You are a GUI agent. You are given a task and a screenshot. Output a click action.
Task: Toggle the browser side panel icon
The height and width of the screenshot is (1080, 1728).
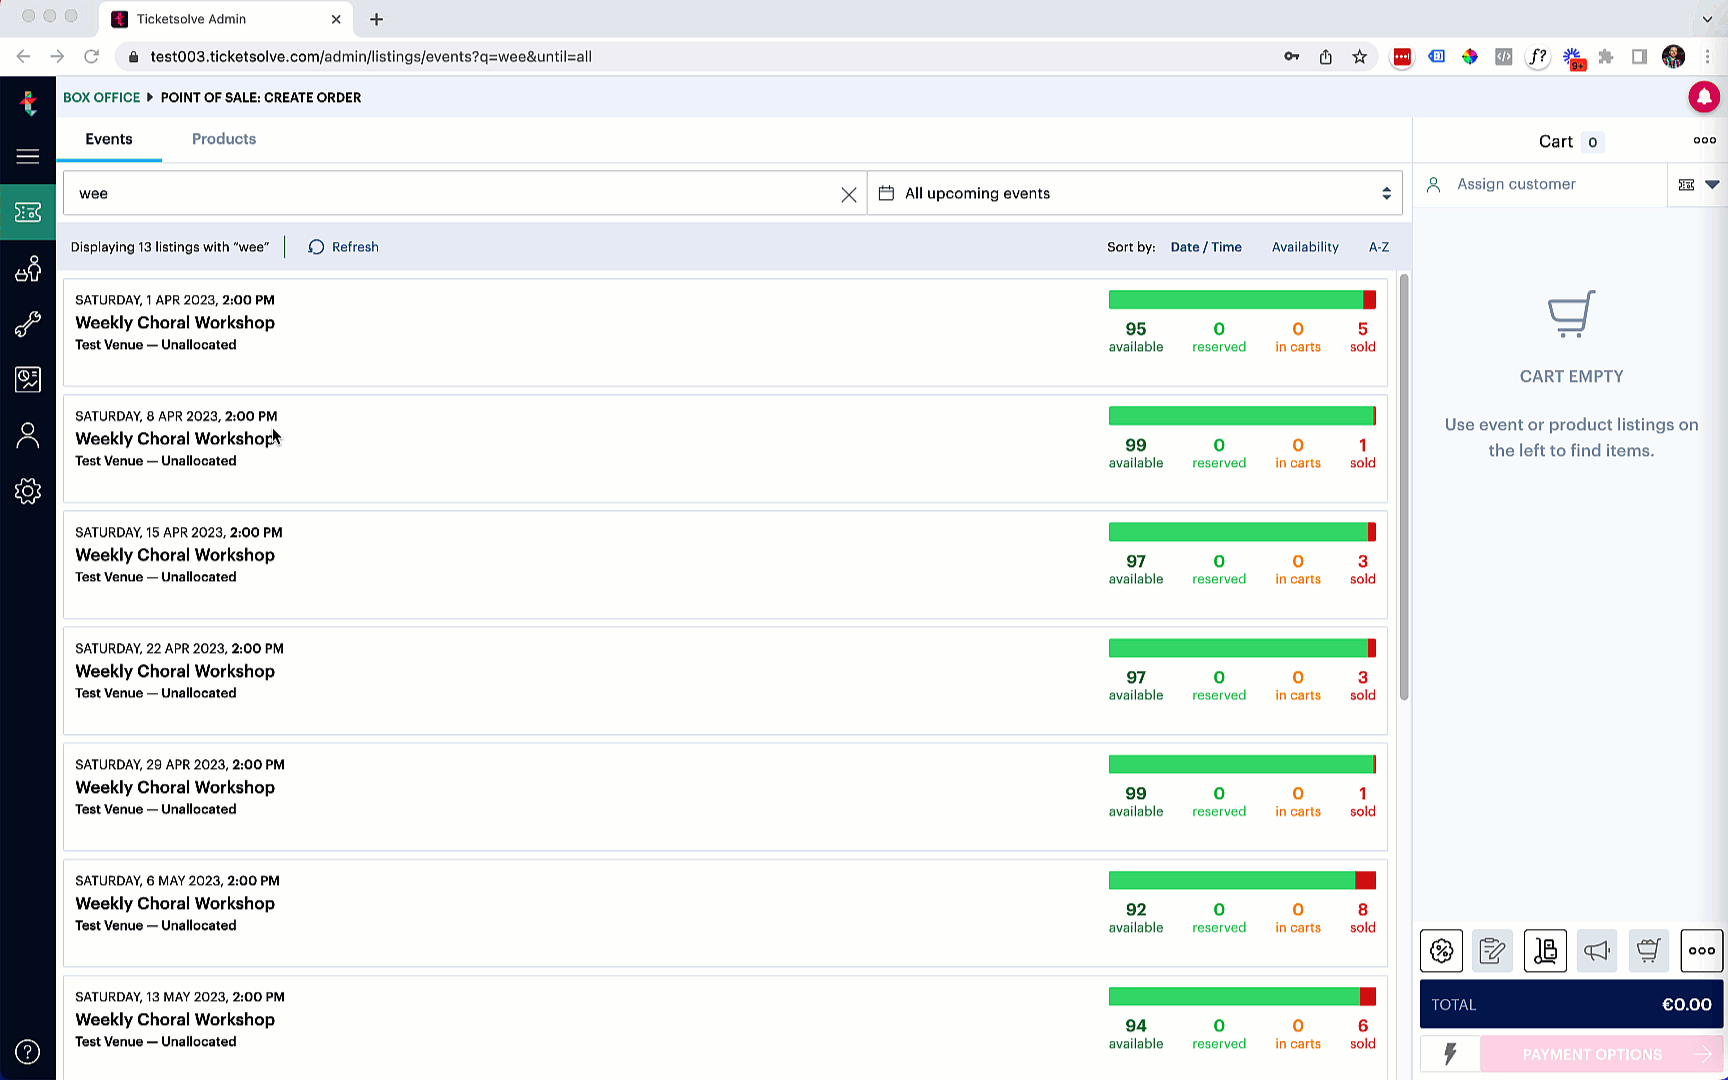click(1639, 57)
